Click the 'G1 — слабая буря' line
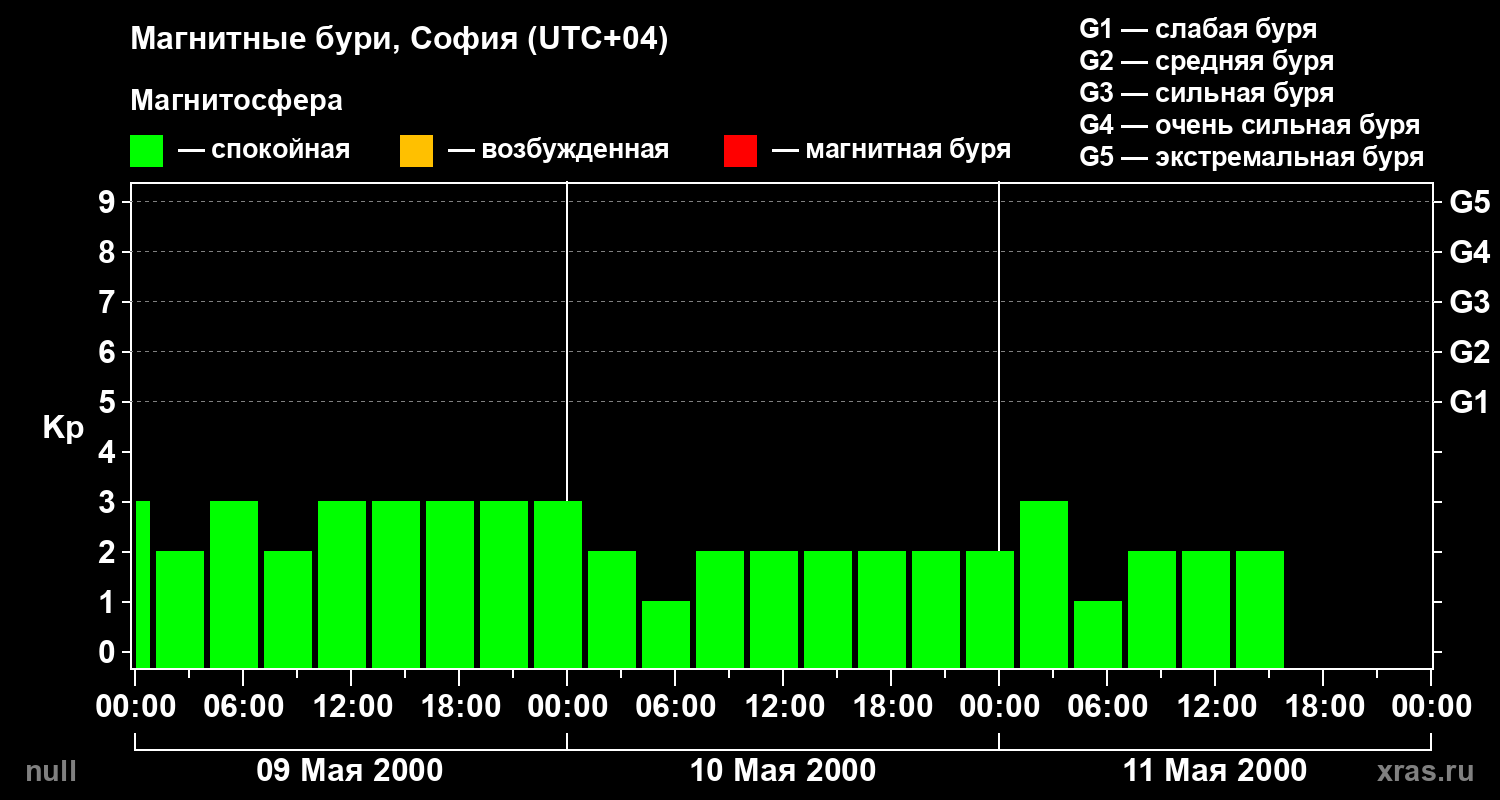The height and width of the screenshot is (800, 1500). 1198,28
